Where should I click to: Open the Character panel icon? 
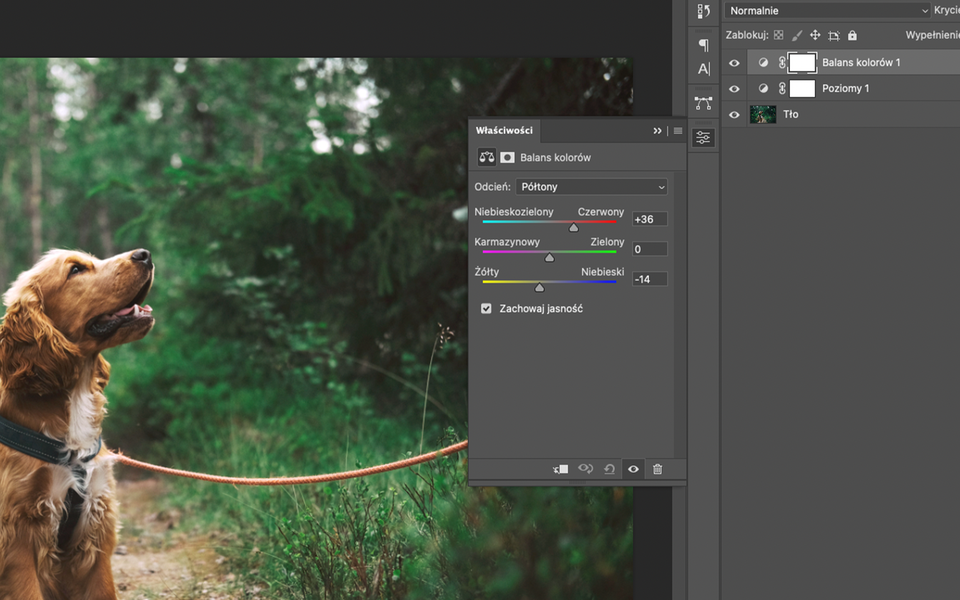point(704,69)
